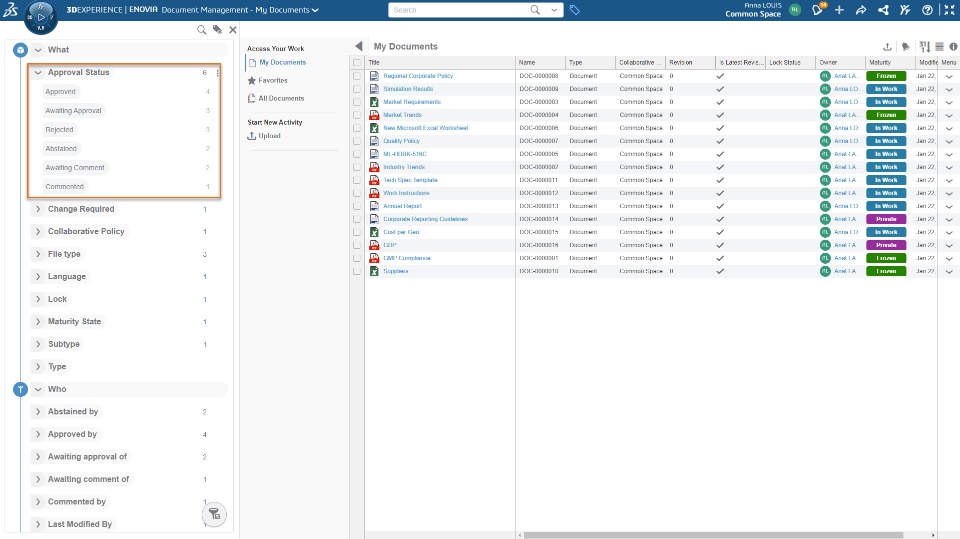The image size is (960, 539).
Task: Click the horizontal scrollbar under the table
Action: tap(713, 535)
